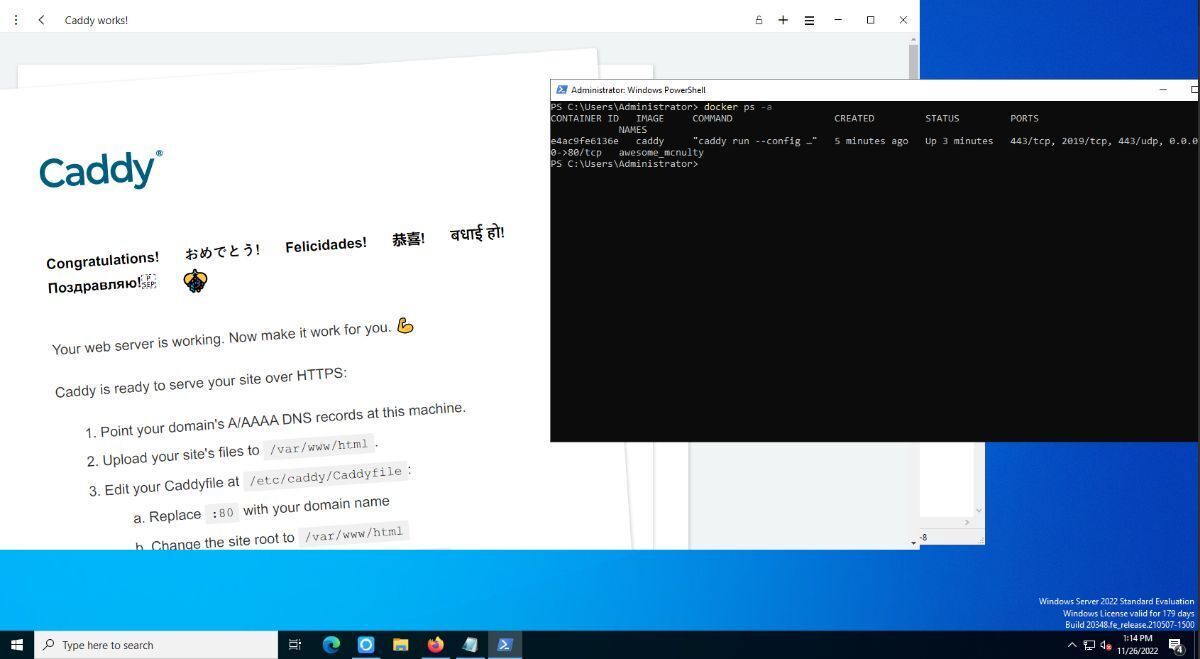1200x659 pixels.
Task: Click the '5 minutes ago' created value
Action: 871,141
